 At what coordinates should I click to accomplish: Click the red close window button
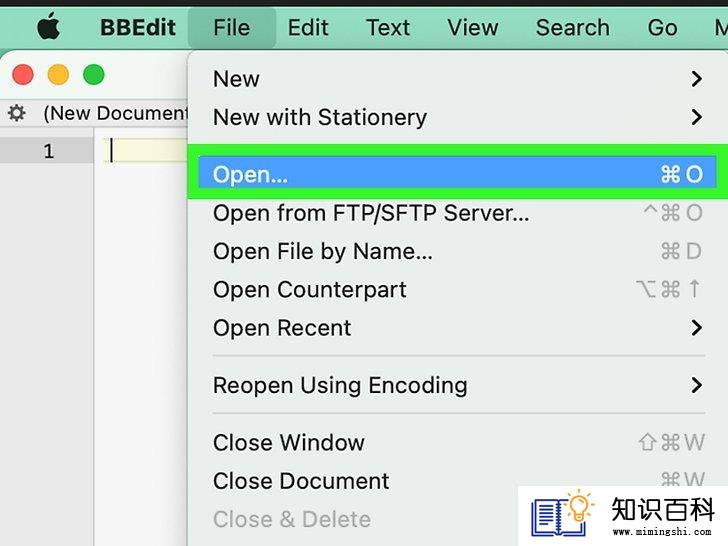pos(23,75)
